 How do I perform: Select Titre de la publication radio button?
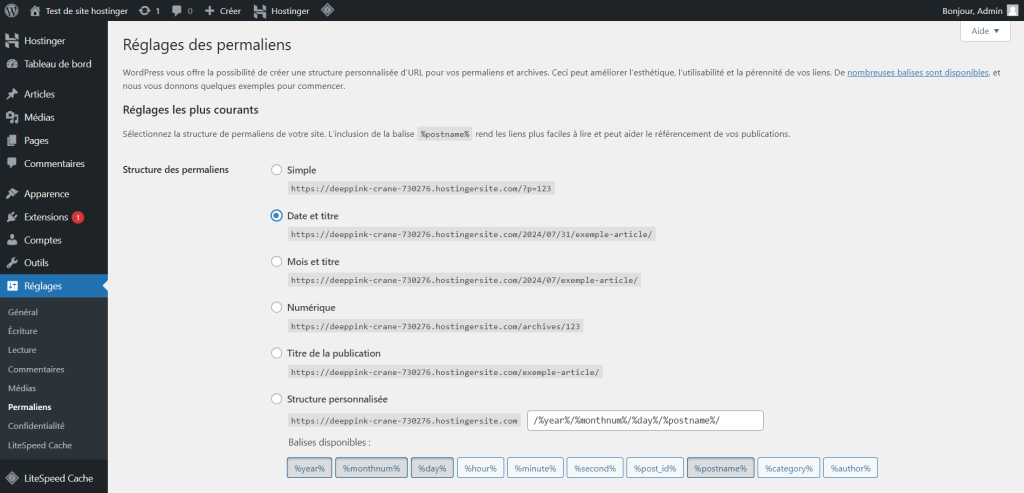[277, 353]
